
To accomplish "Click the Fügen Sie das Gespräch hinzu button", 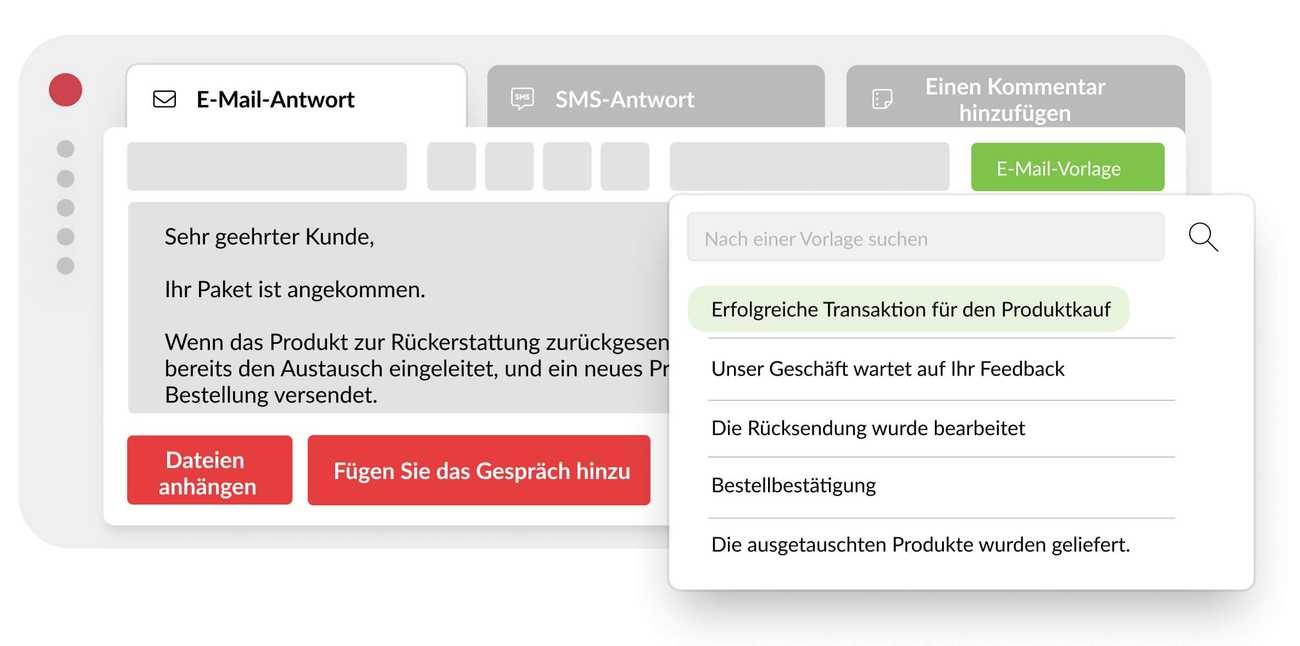I will 479,470.
